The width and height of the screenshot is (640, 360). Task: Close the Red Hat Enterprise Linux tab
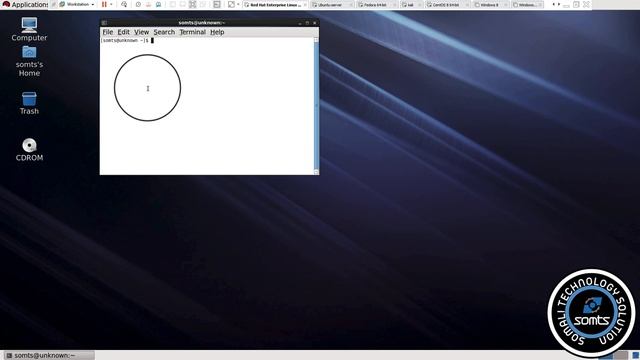tap(305, 5)
